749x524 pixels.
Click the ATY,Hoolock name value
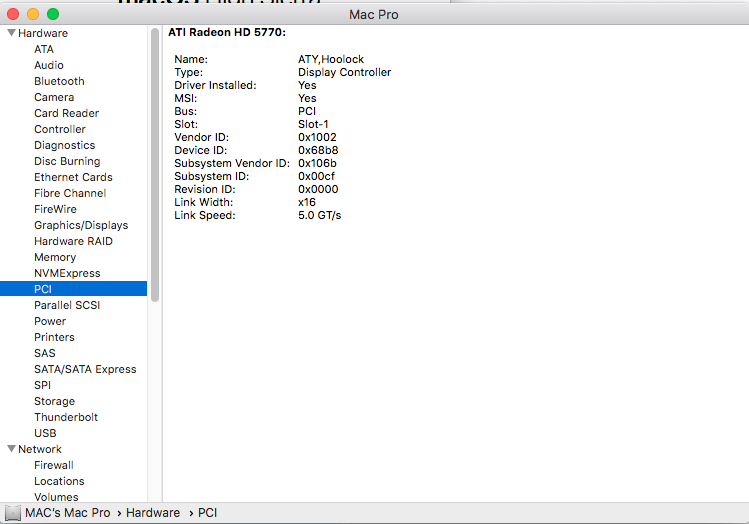331,59
